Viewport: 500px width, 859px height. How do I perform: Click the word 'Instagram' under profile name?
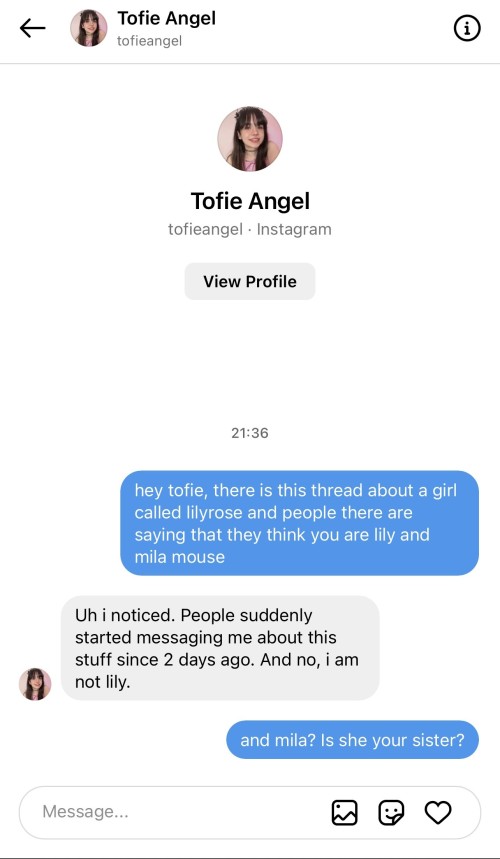(x=294, y=229)
